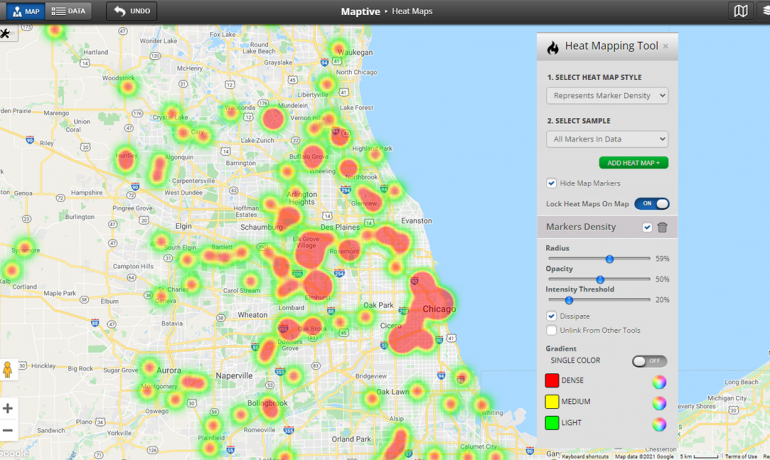Click the Chicago label on the map
This screenshot has width=770, height=460.
click(439, 309)
